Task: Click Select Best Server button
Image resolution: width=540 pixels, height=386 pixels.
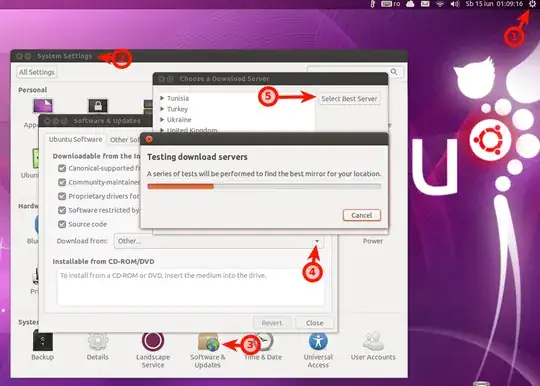Action: coord(349,99)
